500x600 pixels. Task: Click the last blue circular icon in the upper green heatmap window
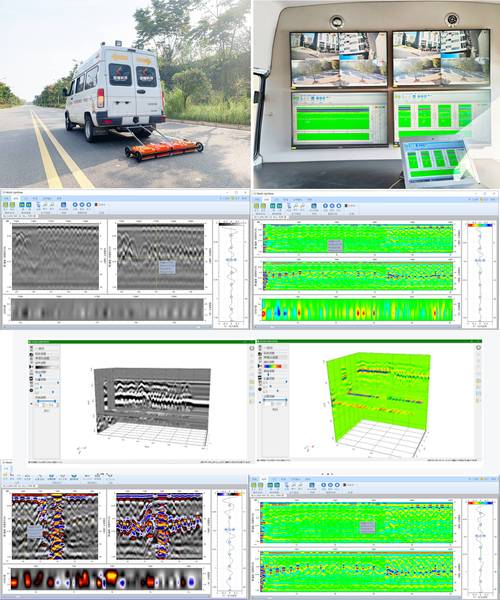(339, 205)
